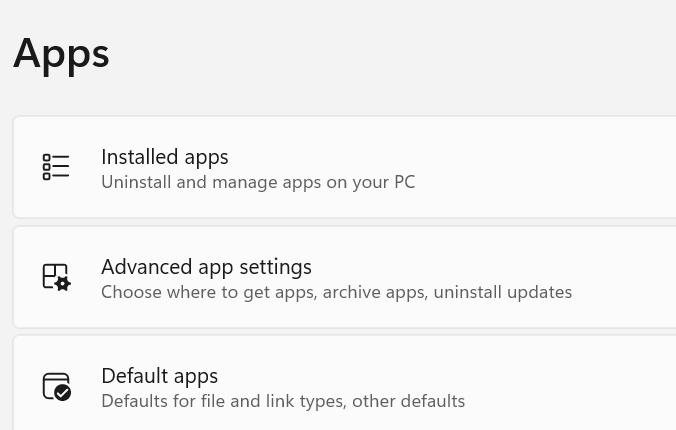Image resolution: width=676 pixels, height=430 pixels.
Task: Click the Apps page heading
Action: point(61,52)
